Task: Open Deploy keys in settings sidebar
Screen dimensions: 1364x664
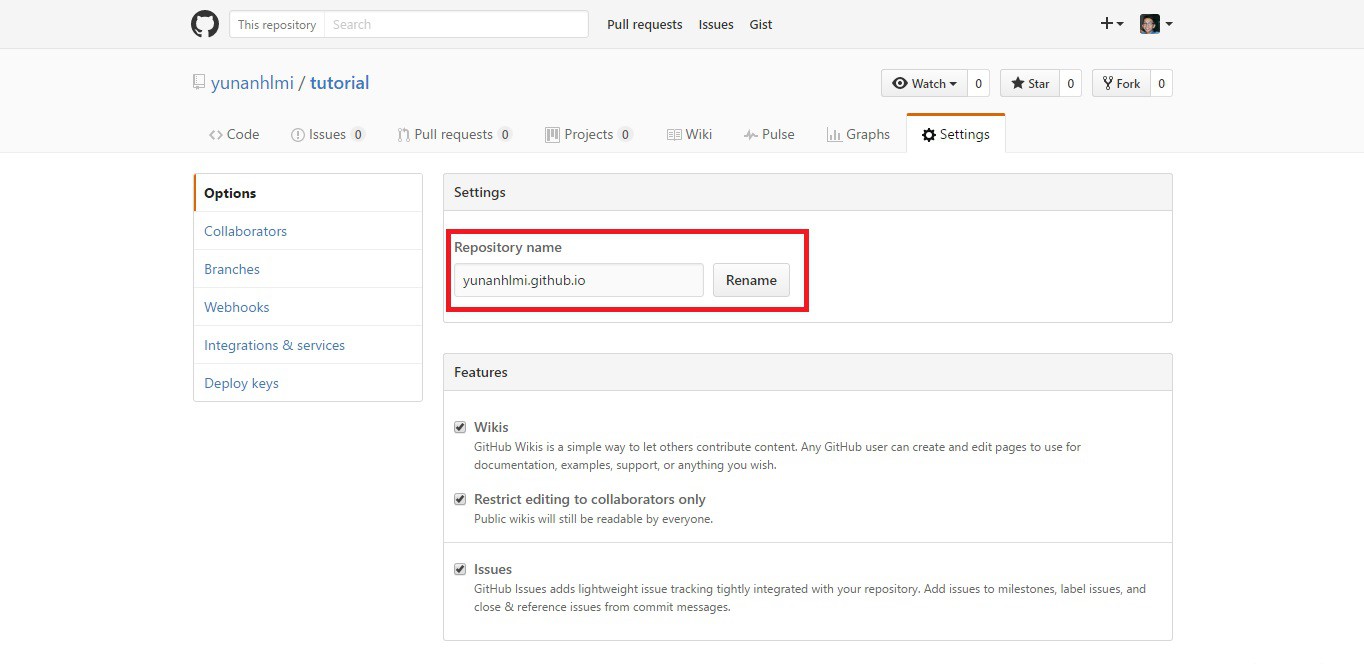Action: (308, 383)
